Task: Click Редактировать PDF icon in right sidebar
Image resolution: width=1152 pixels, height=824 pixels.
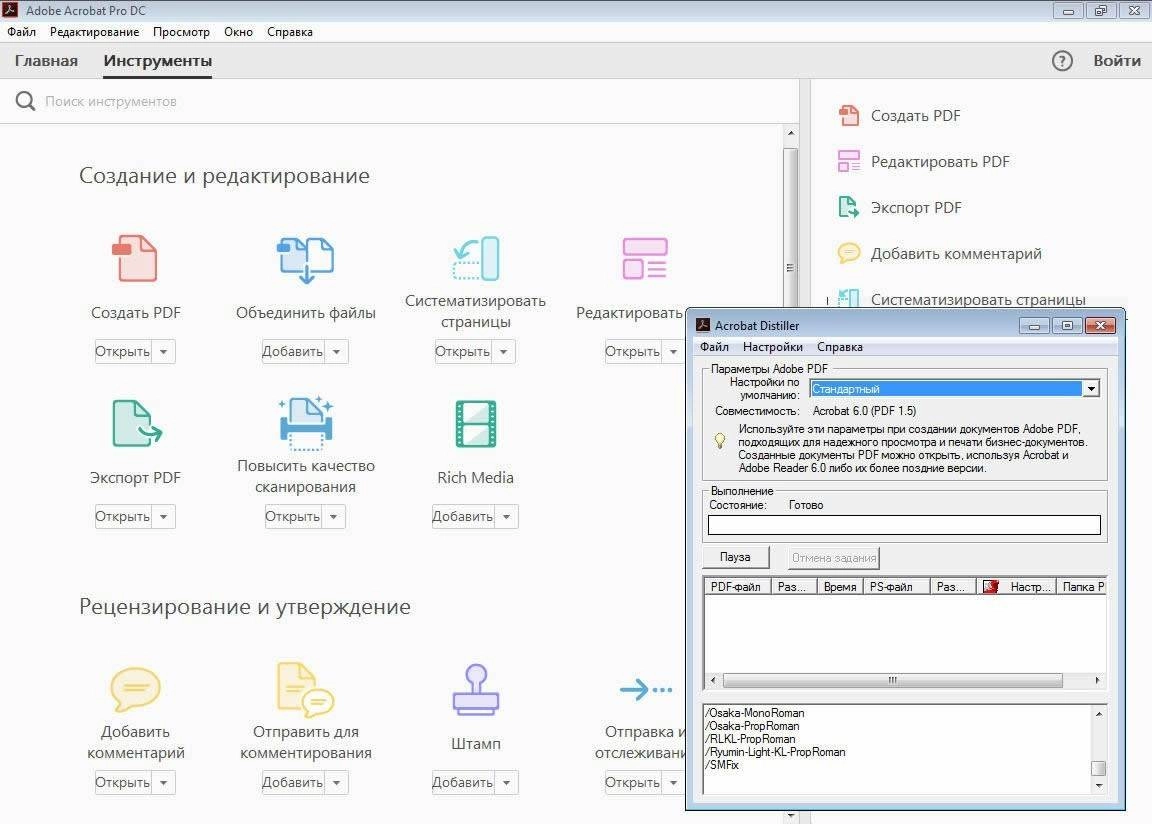Action: click(849, 162)
